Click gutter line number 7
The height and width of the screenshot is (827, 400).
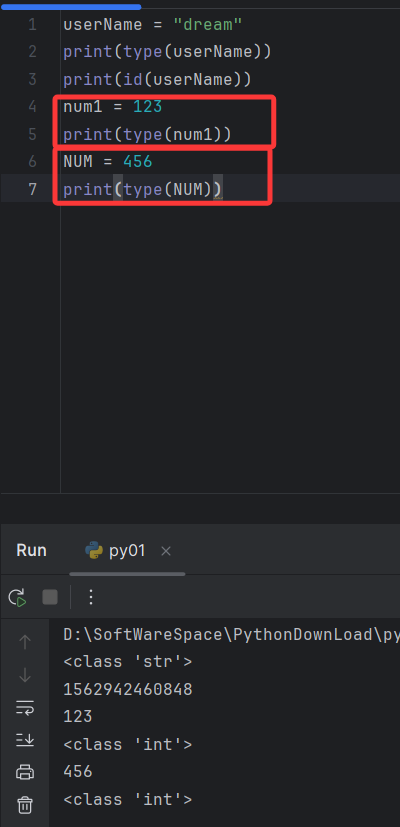pos(33,189)
